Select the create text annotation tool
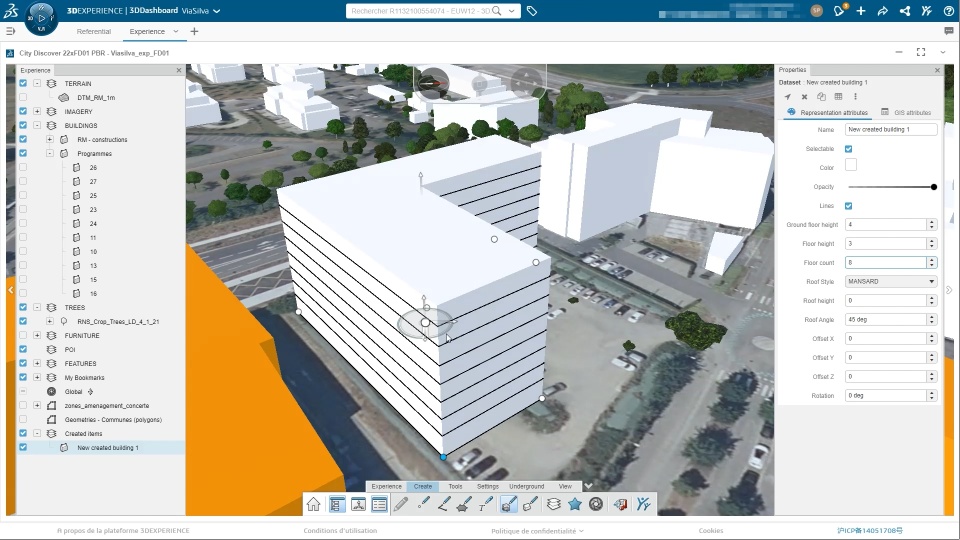The width and height of the screenshot is (960, 540). click(x=486, y=504)
